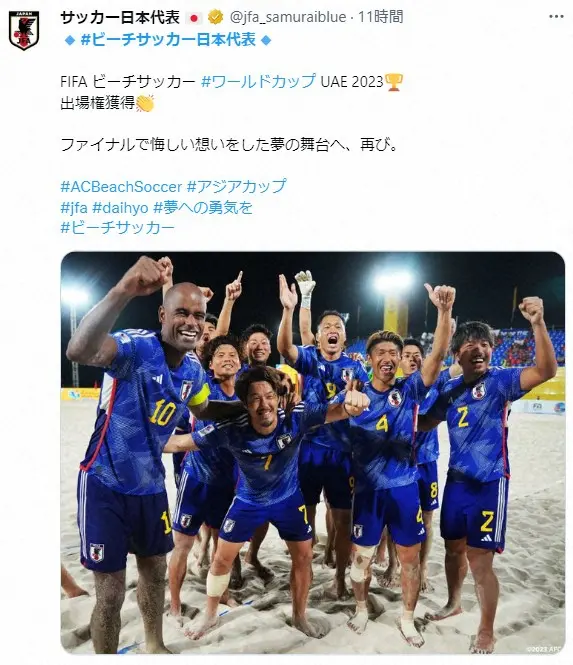Click the trophy emoji after UAE 2023

click(394, 82)
